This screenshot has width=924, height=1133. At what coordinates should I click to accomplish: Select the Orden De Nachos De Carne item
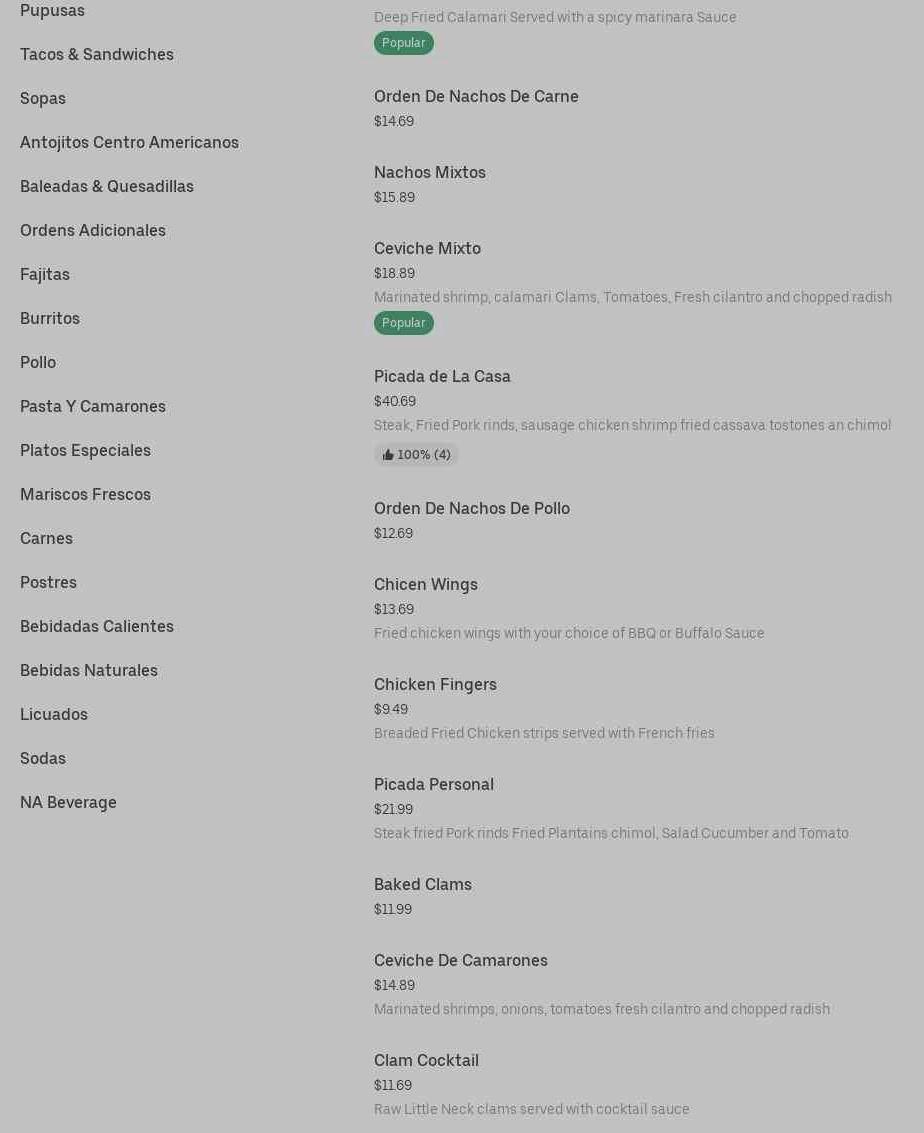pyautogui.click(x=476, y=96)
